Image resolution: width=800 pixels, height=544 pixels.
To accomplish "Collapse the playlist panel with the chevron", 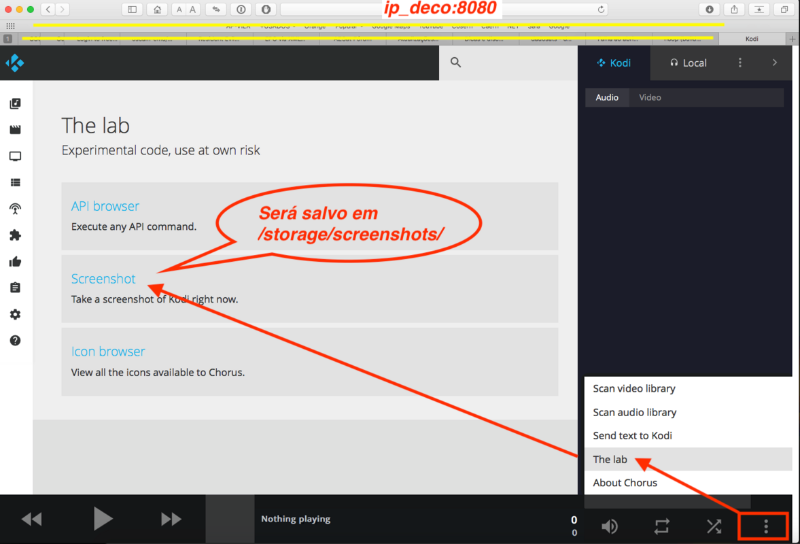I will 775,62.
